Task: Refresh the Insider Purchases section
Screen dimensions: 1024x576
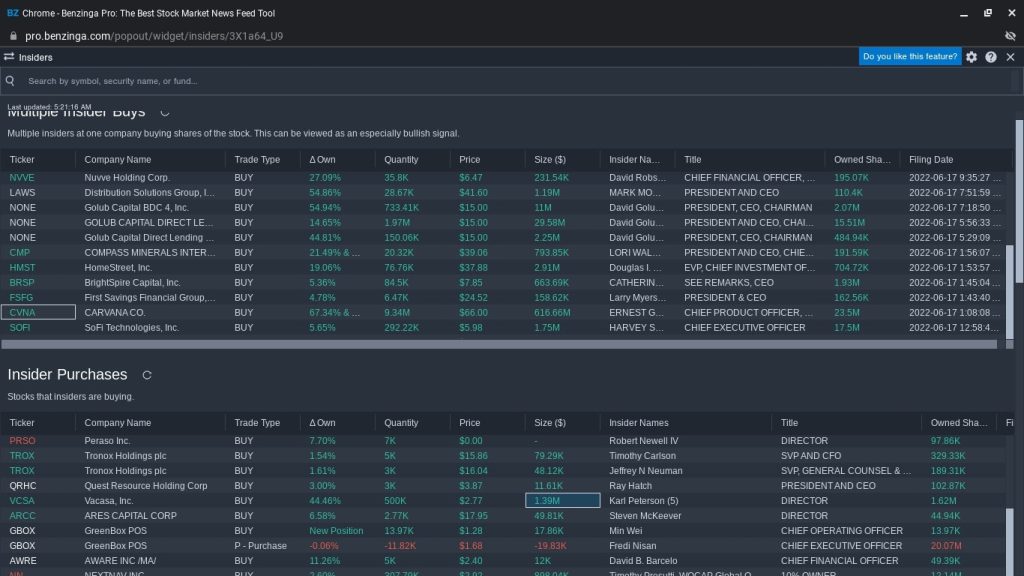Action: click(147, 375)
